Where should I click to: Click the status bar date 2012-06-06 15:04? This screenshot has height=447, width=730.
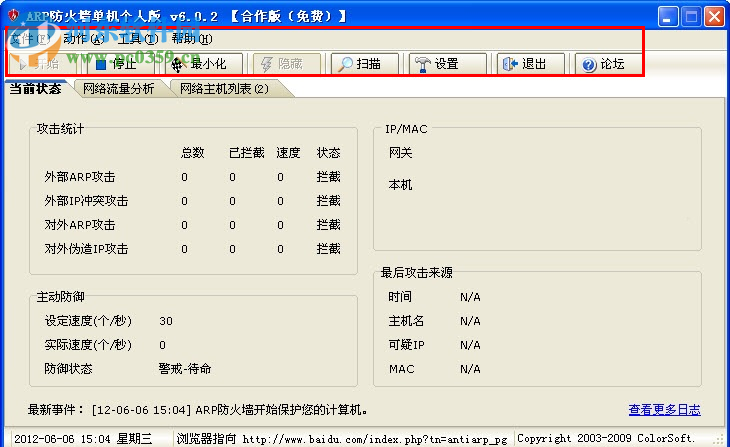pos(62,439)
